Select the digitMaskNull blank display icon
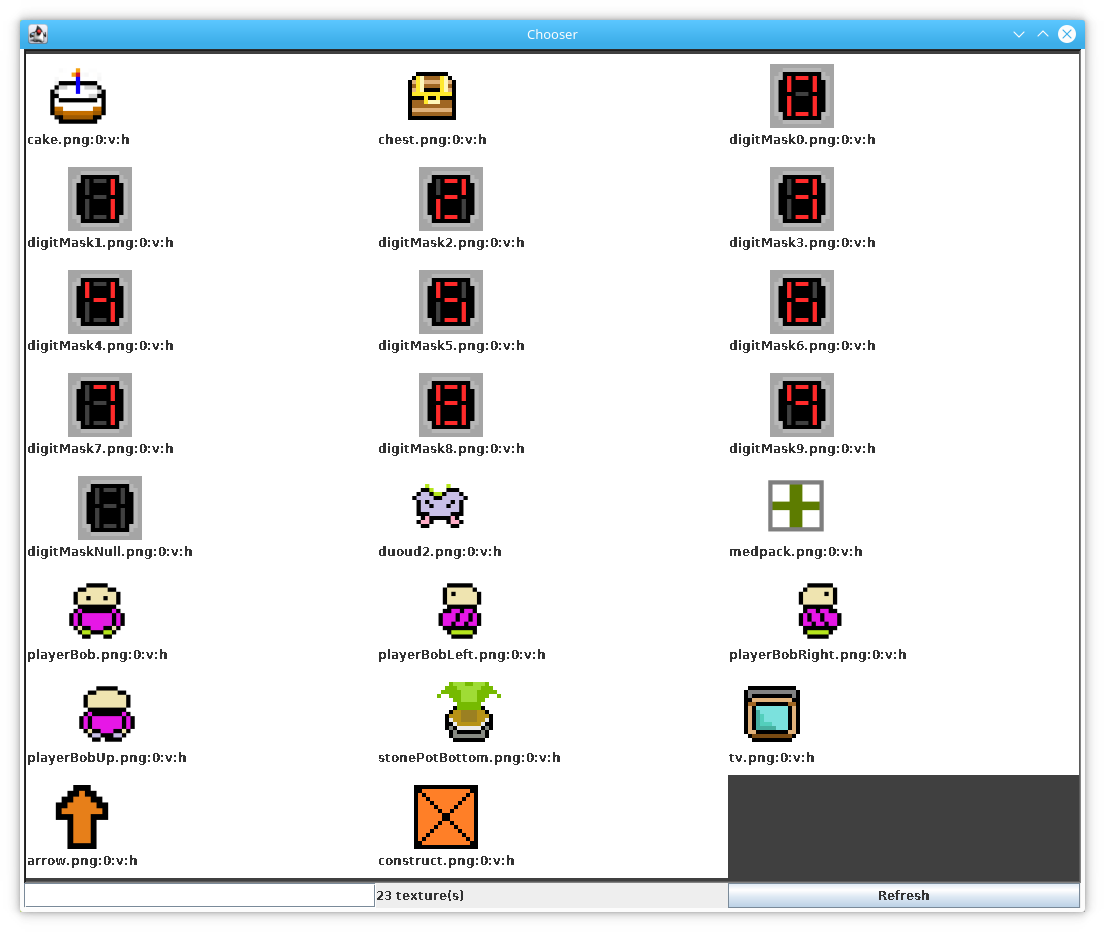 110,507
